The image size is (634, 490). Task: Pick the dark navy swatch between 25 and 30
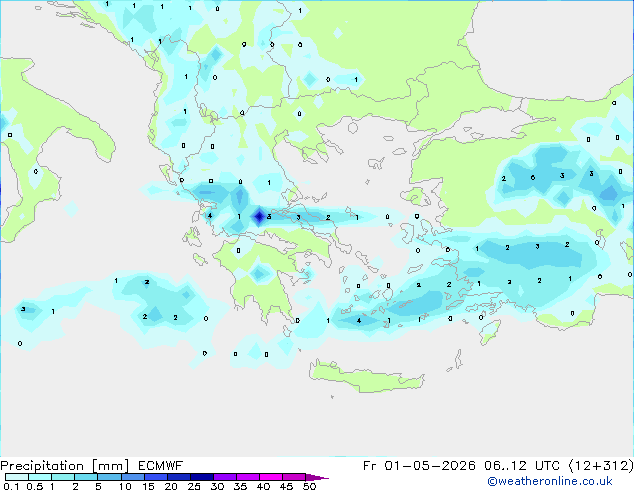(201, 477)
